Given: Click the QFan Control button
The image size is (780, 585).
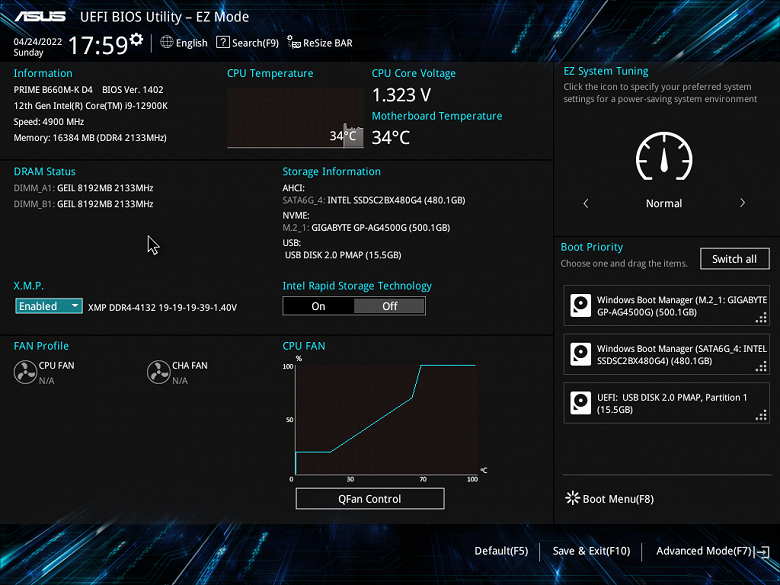Looking at the screenshot, I should 370,499.
